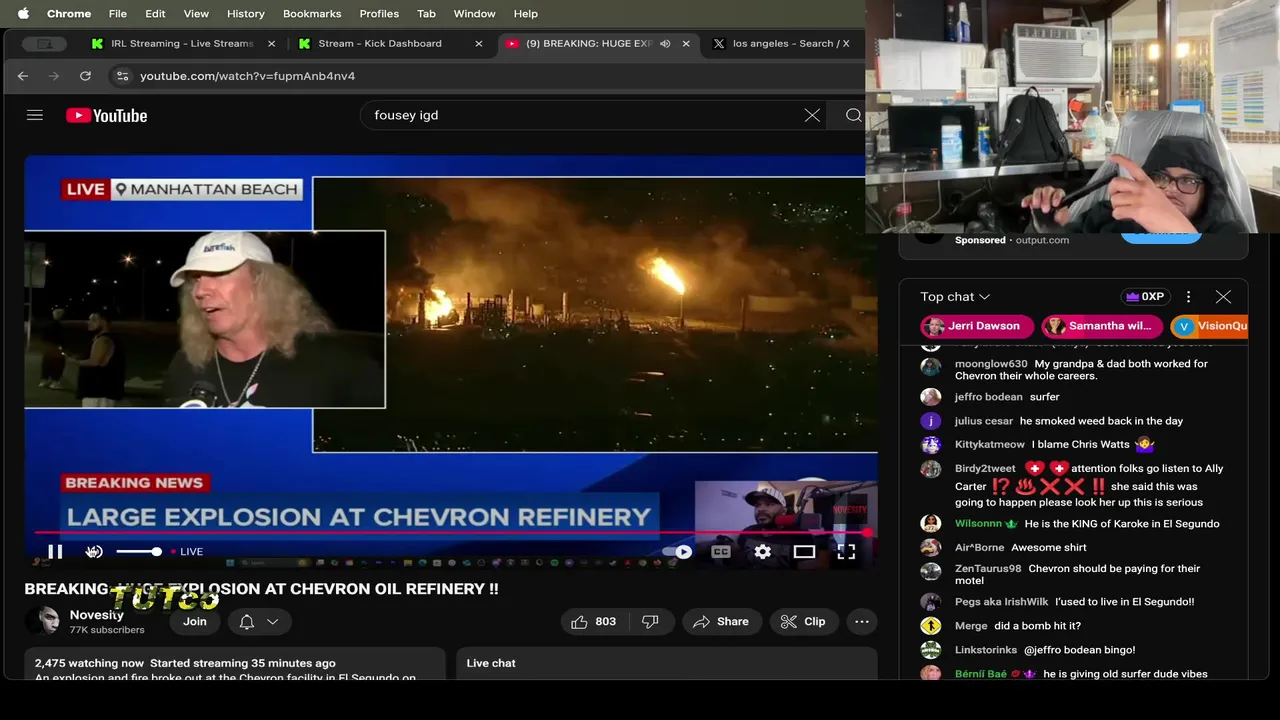Open the more actions three-dot menu below the video

pos(861,621)
